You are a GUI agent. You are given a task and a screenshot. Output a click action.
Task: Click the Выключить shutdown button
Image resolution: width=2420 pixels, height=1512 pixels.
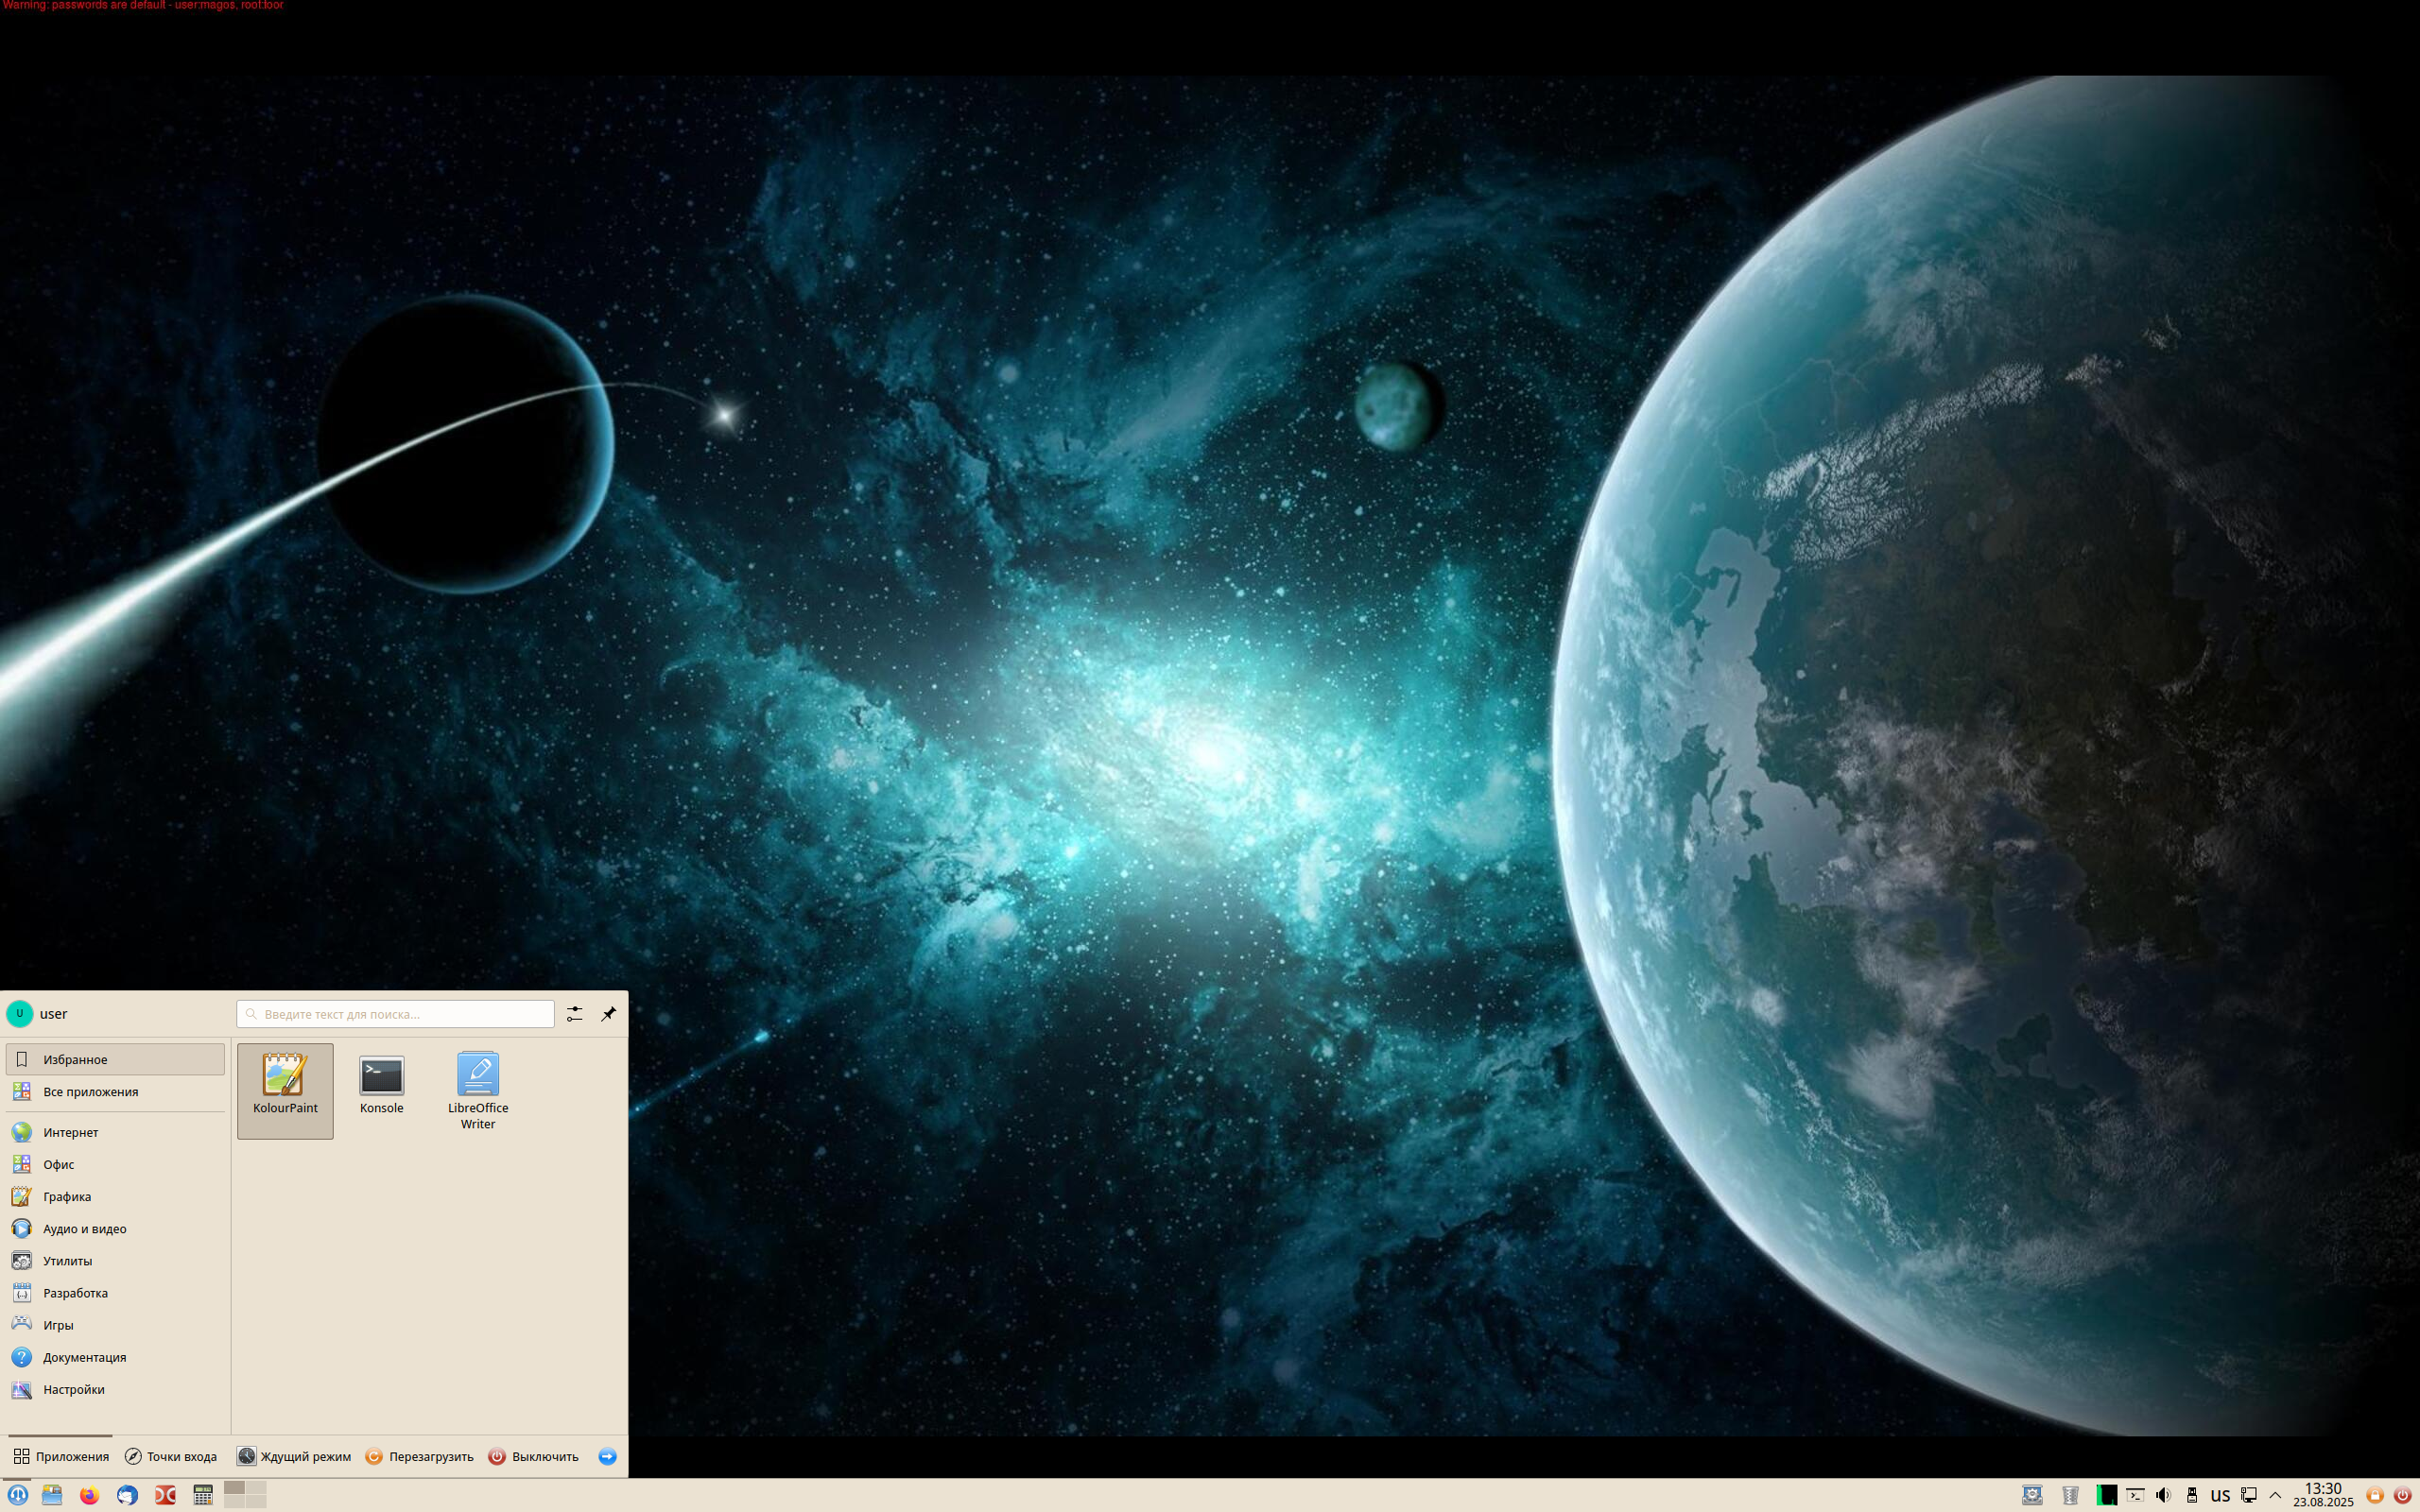[x=533, y=1456]
